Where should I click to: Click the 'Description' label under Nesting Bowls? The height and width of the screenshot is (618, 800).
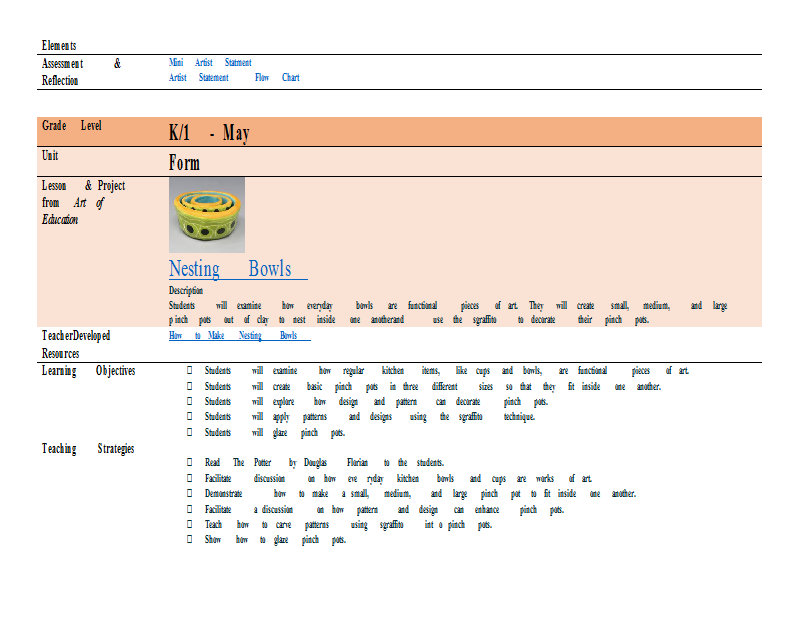[186, 290]
